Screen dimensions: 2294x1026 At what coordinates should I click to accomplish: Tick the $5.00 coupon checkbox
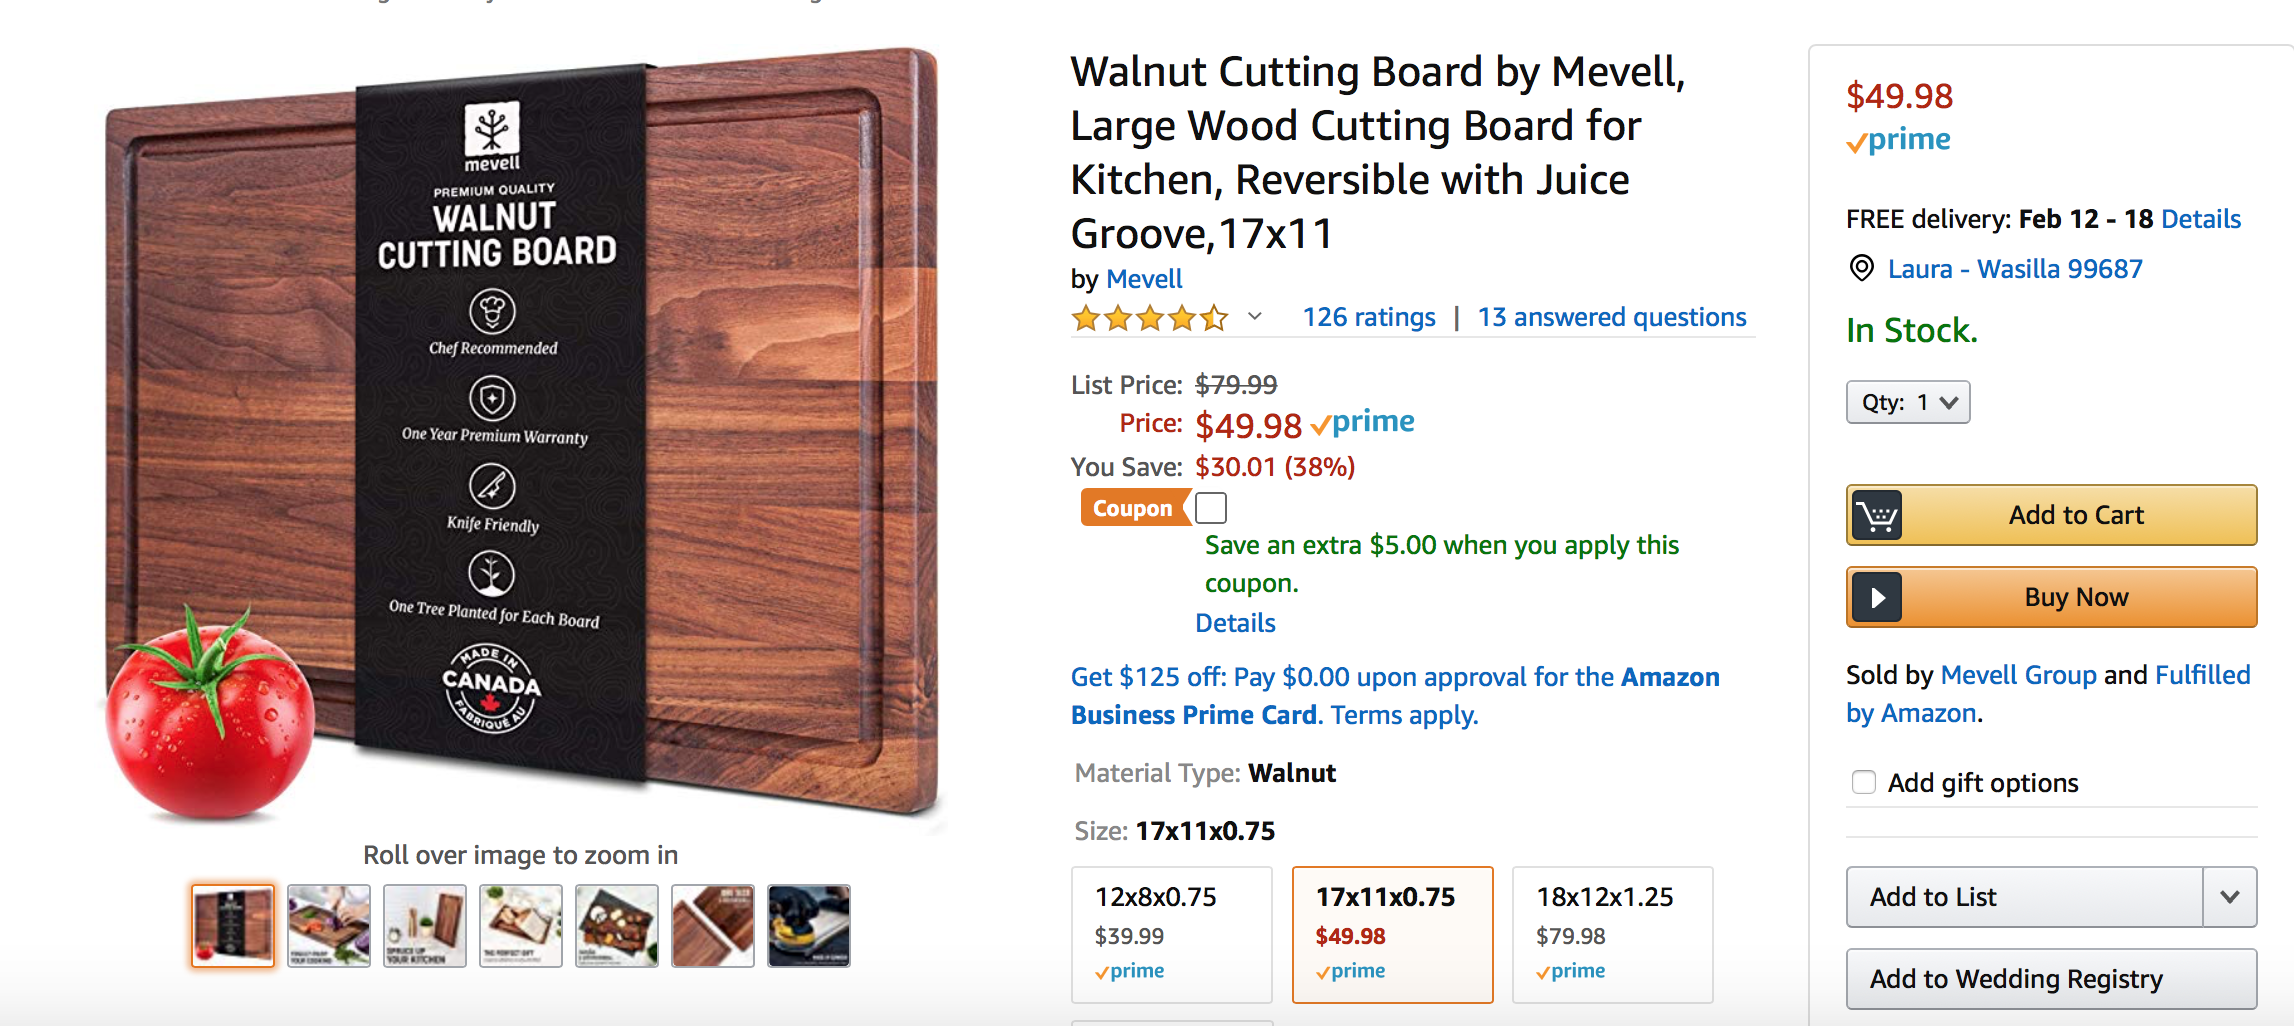click(x=1211, y=508)
